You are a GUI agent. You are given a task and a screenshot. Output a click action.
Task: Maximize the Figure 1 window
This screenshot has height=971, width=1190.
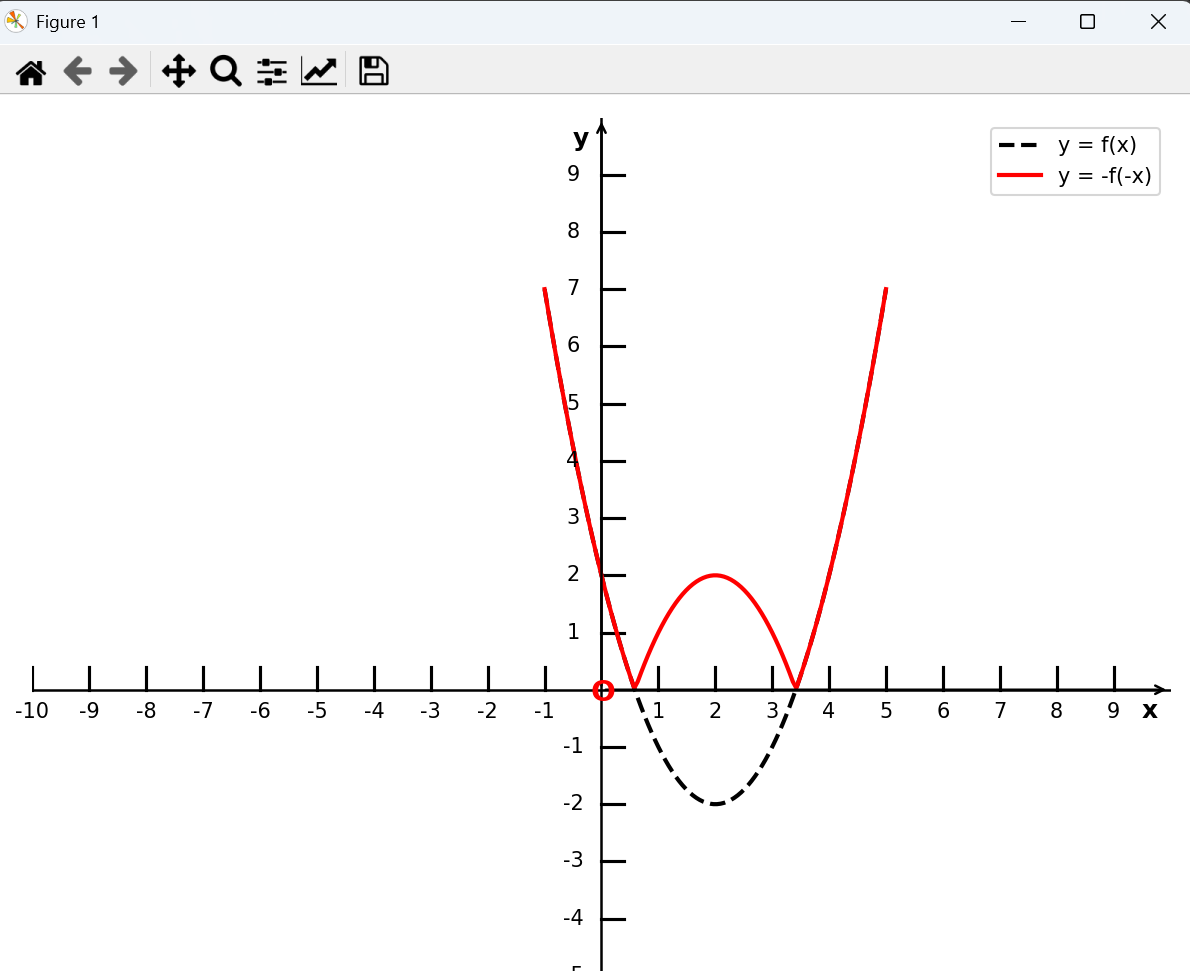click(x=1088, y=21)
